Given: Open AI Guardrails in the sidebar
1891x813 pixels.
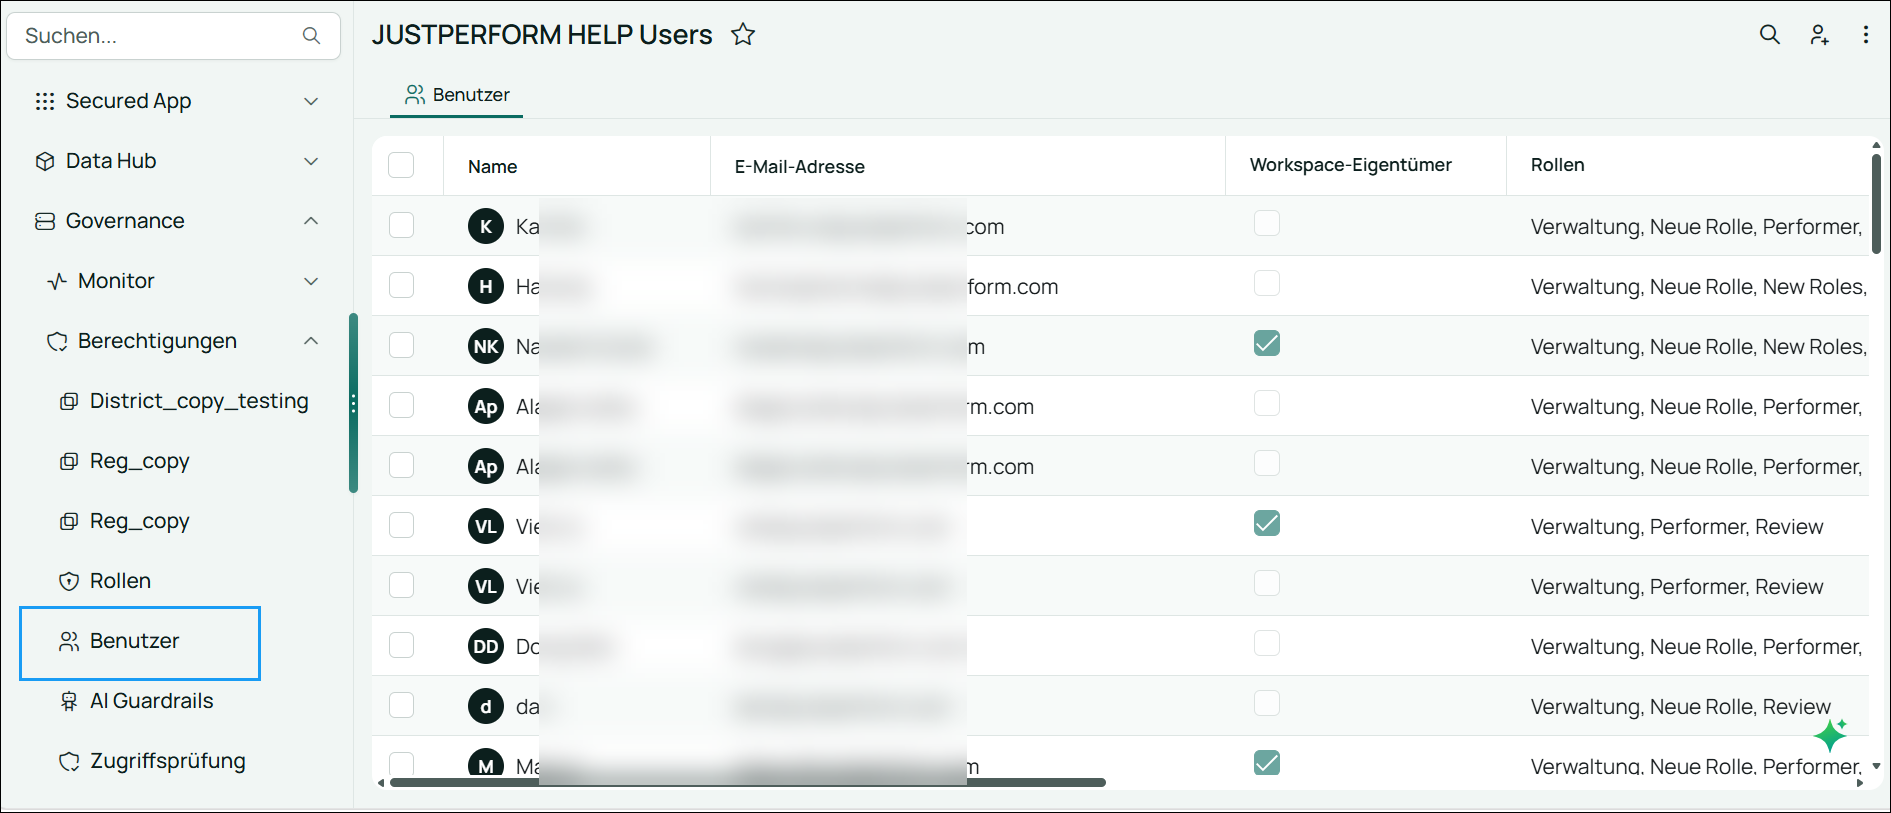Looking at the screenshot, I should click(151, 701).
